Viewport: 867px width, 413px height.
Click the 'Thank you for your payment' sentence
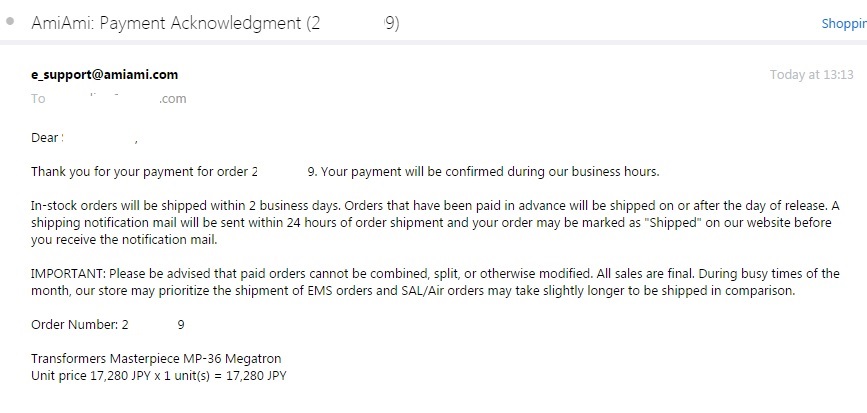tap(345, 172)
